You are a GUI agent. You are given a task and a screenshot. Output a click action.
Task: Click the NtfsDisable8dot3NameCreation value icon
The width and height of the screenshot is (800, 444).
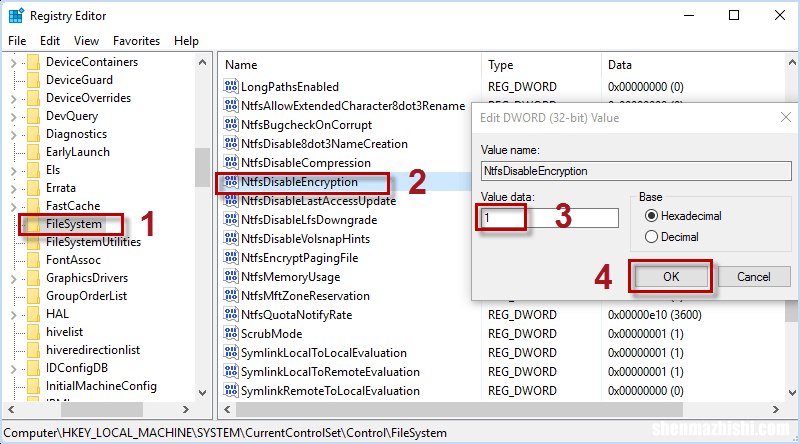coord(231,143)
